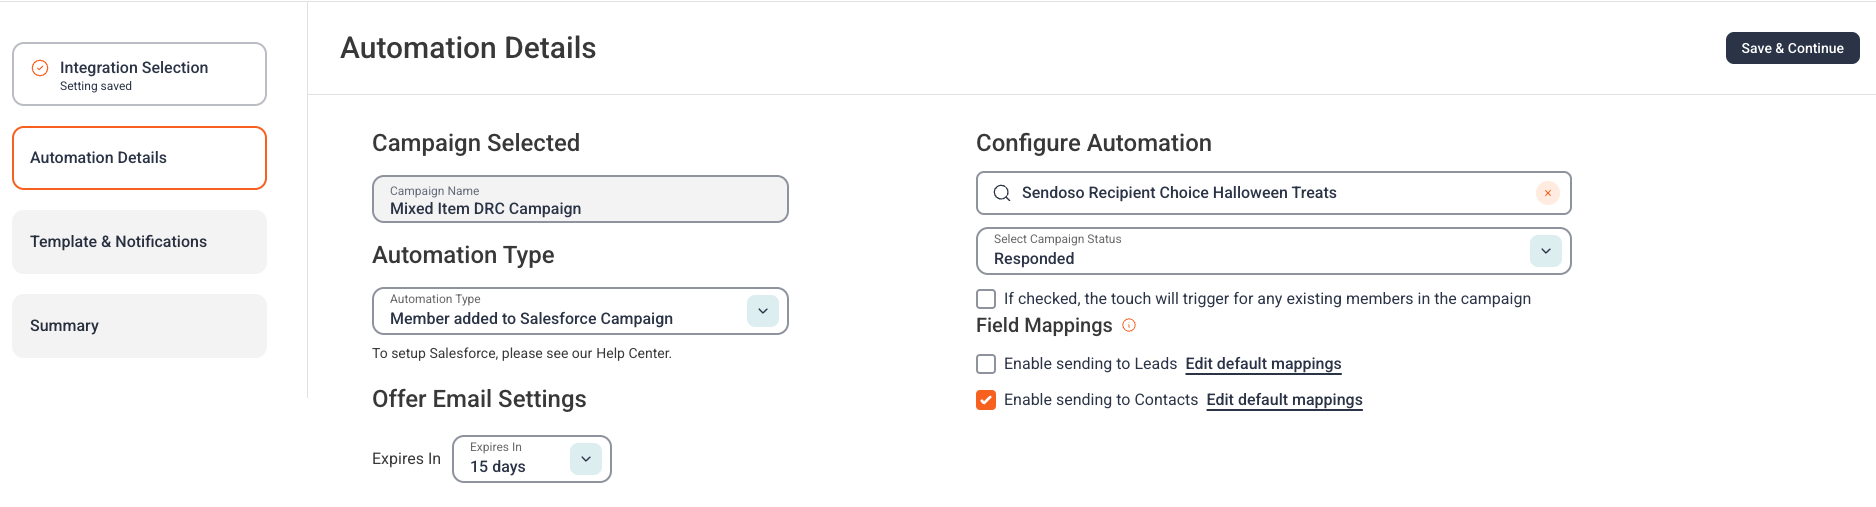Image resolution: width=1876 pixels, height=507 pixels.
Task: Open the Member added to Salesforce Campaign dropdown
Action: [580, 311]
